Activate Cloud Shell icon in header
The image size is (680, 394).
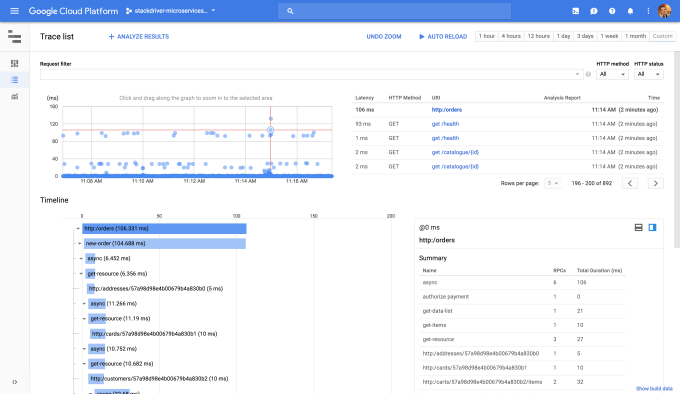tap(575, 11)
